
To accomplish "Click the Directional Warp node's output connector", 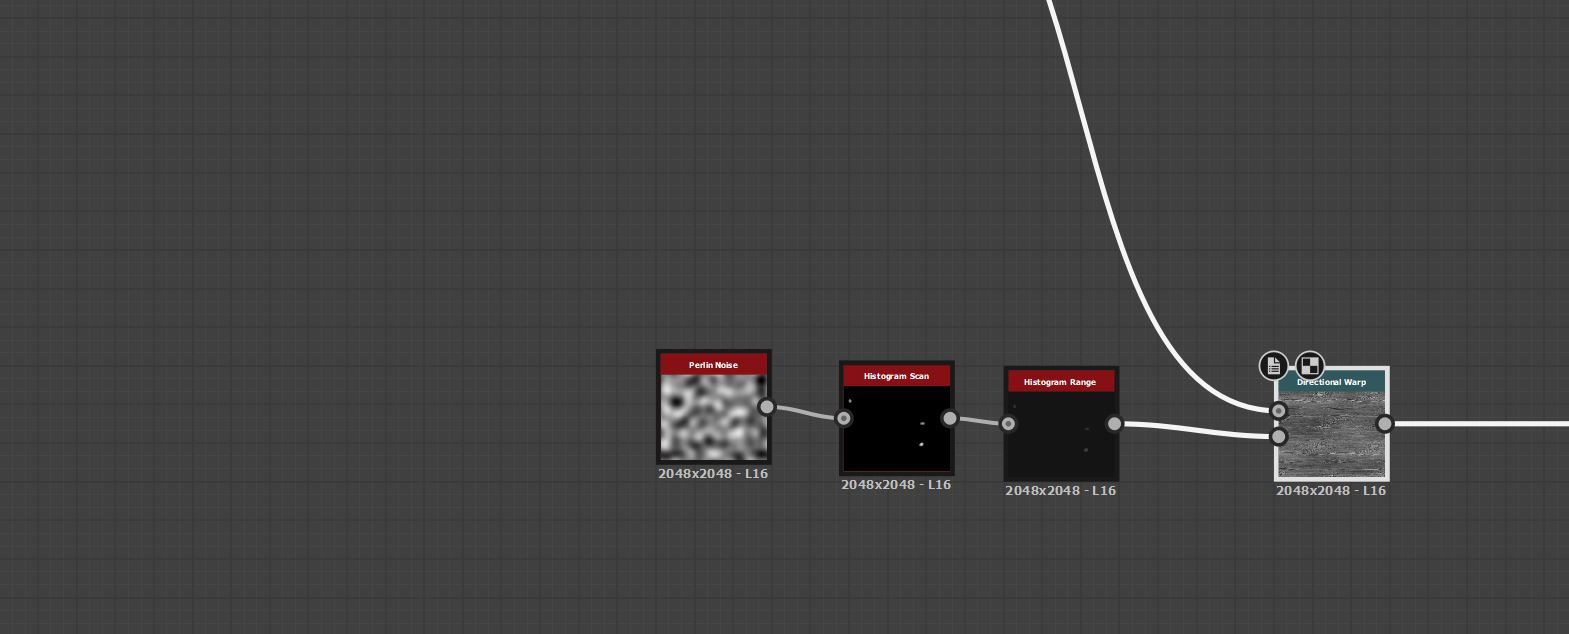I will pos(1385,424).
